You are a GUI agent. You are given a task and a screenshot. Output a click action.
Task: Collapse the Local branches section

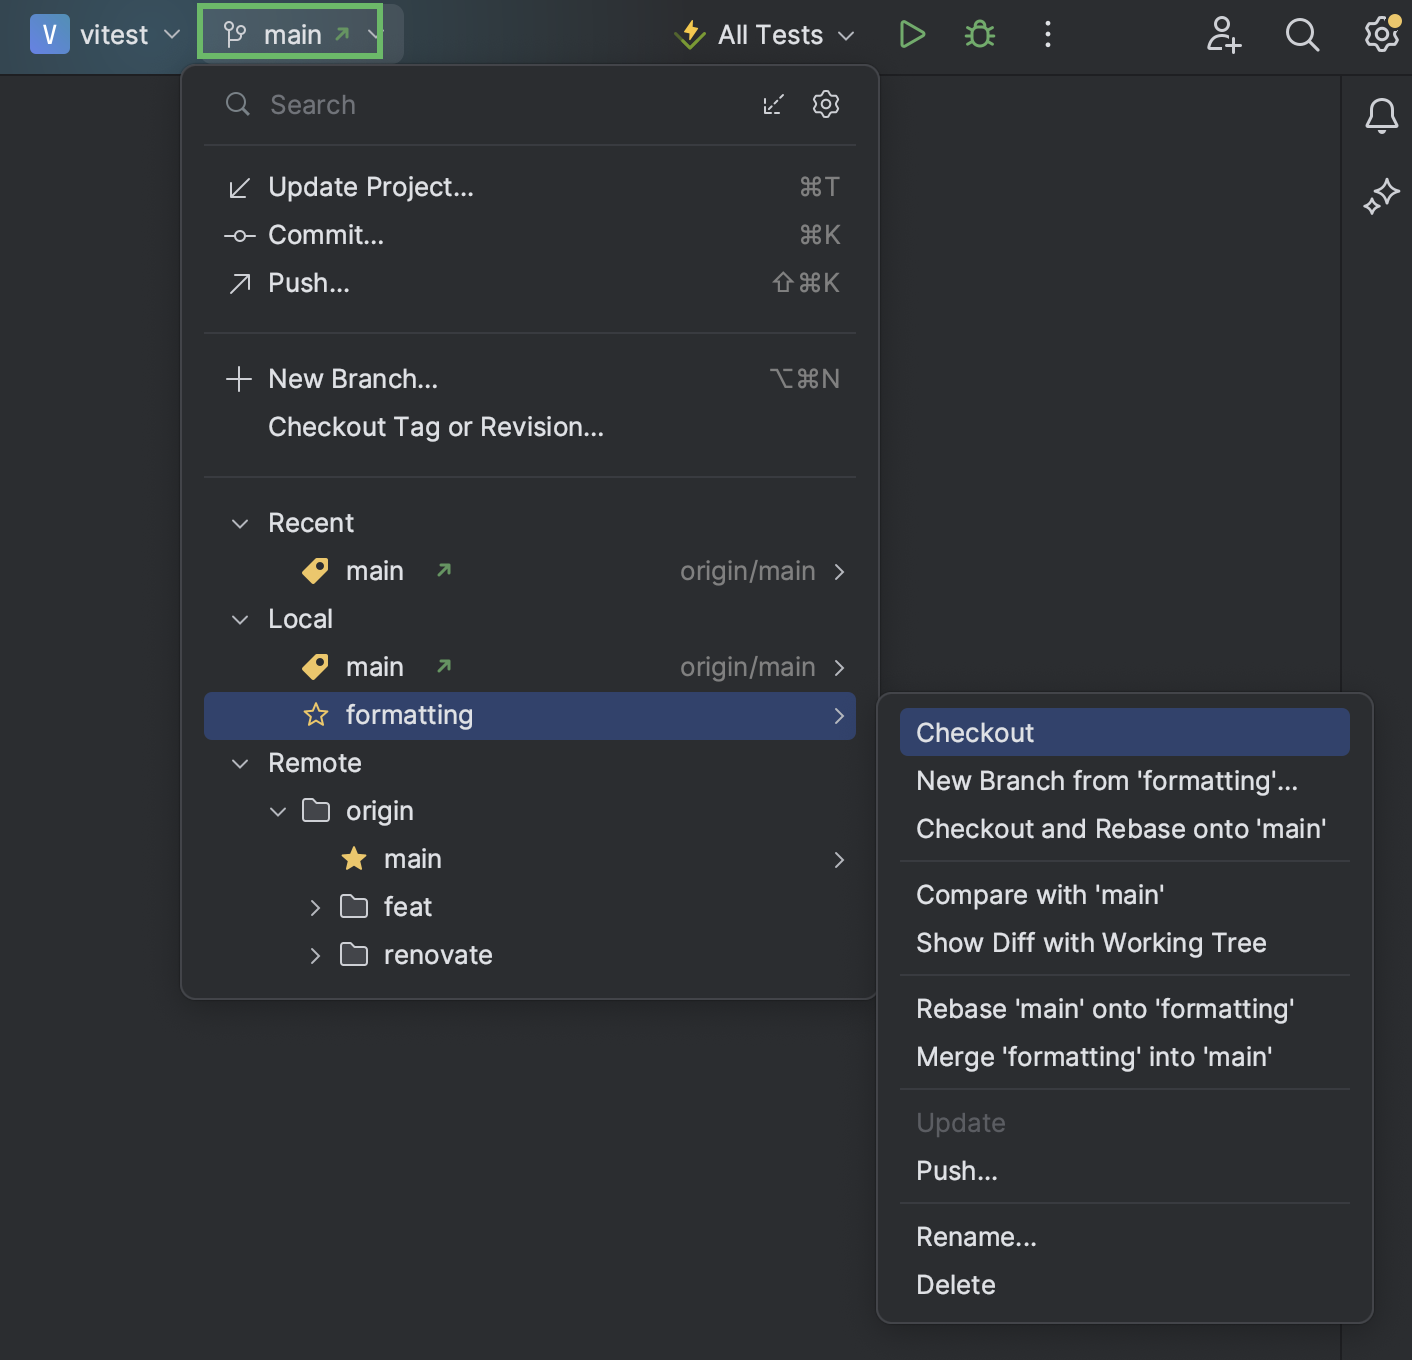(x=239, y=619)
